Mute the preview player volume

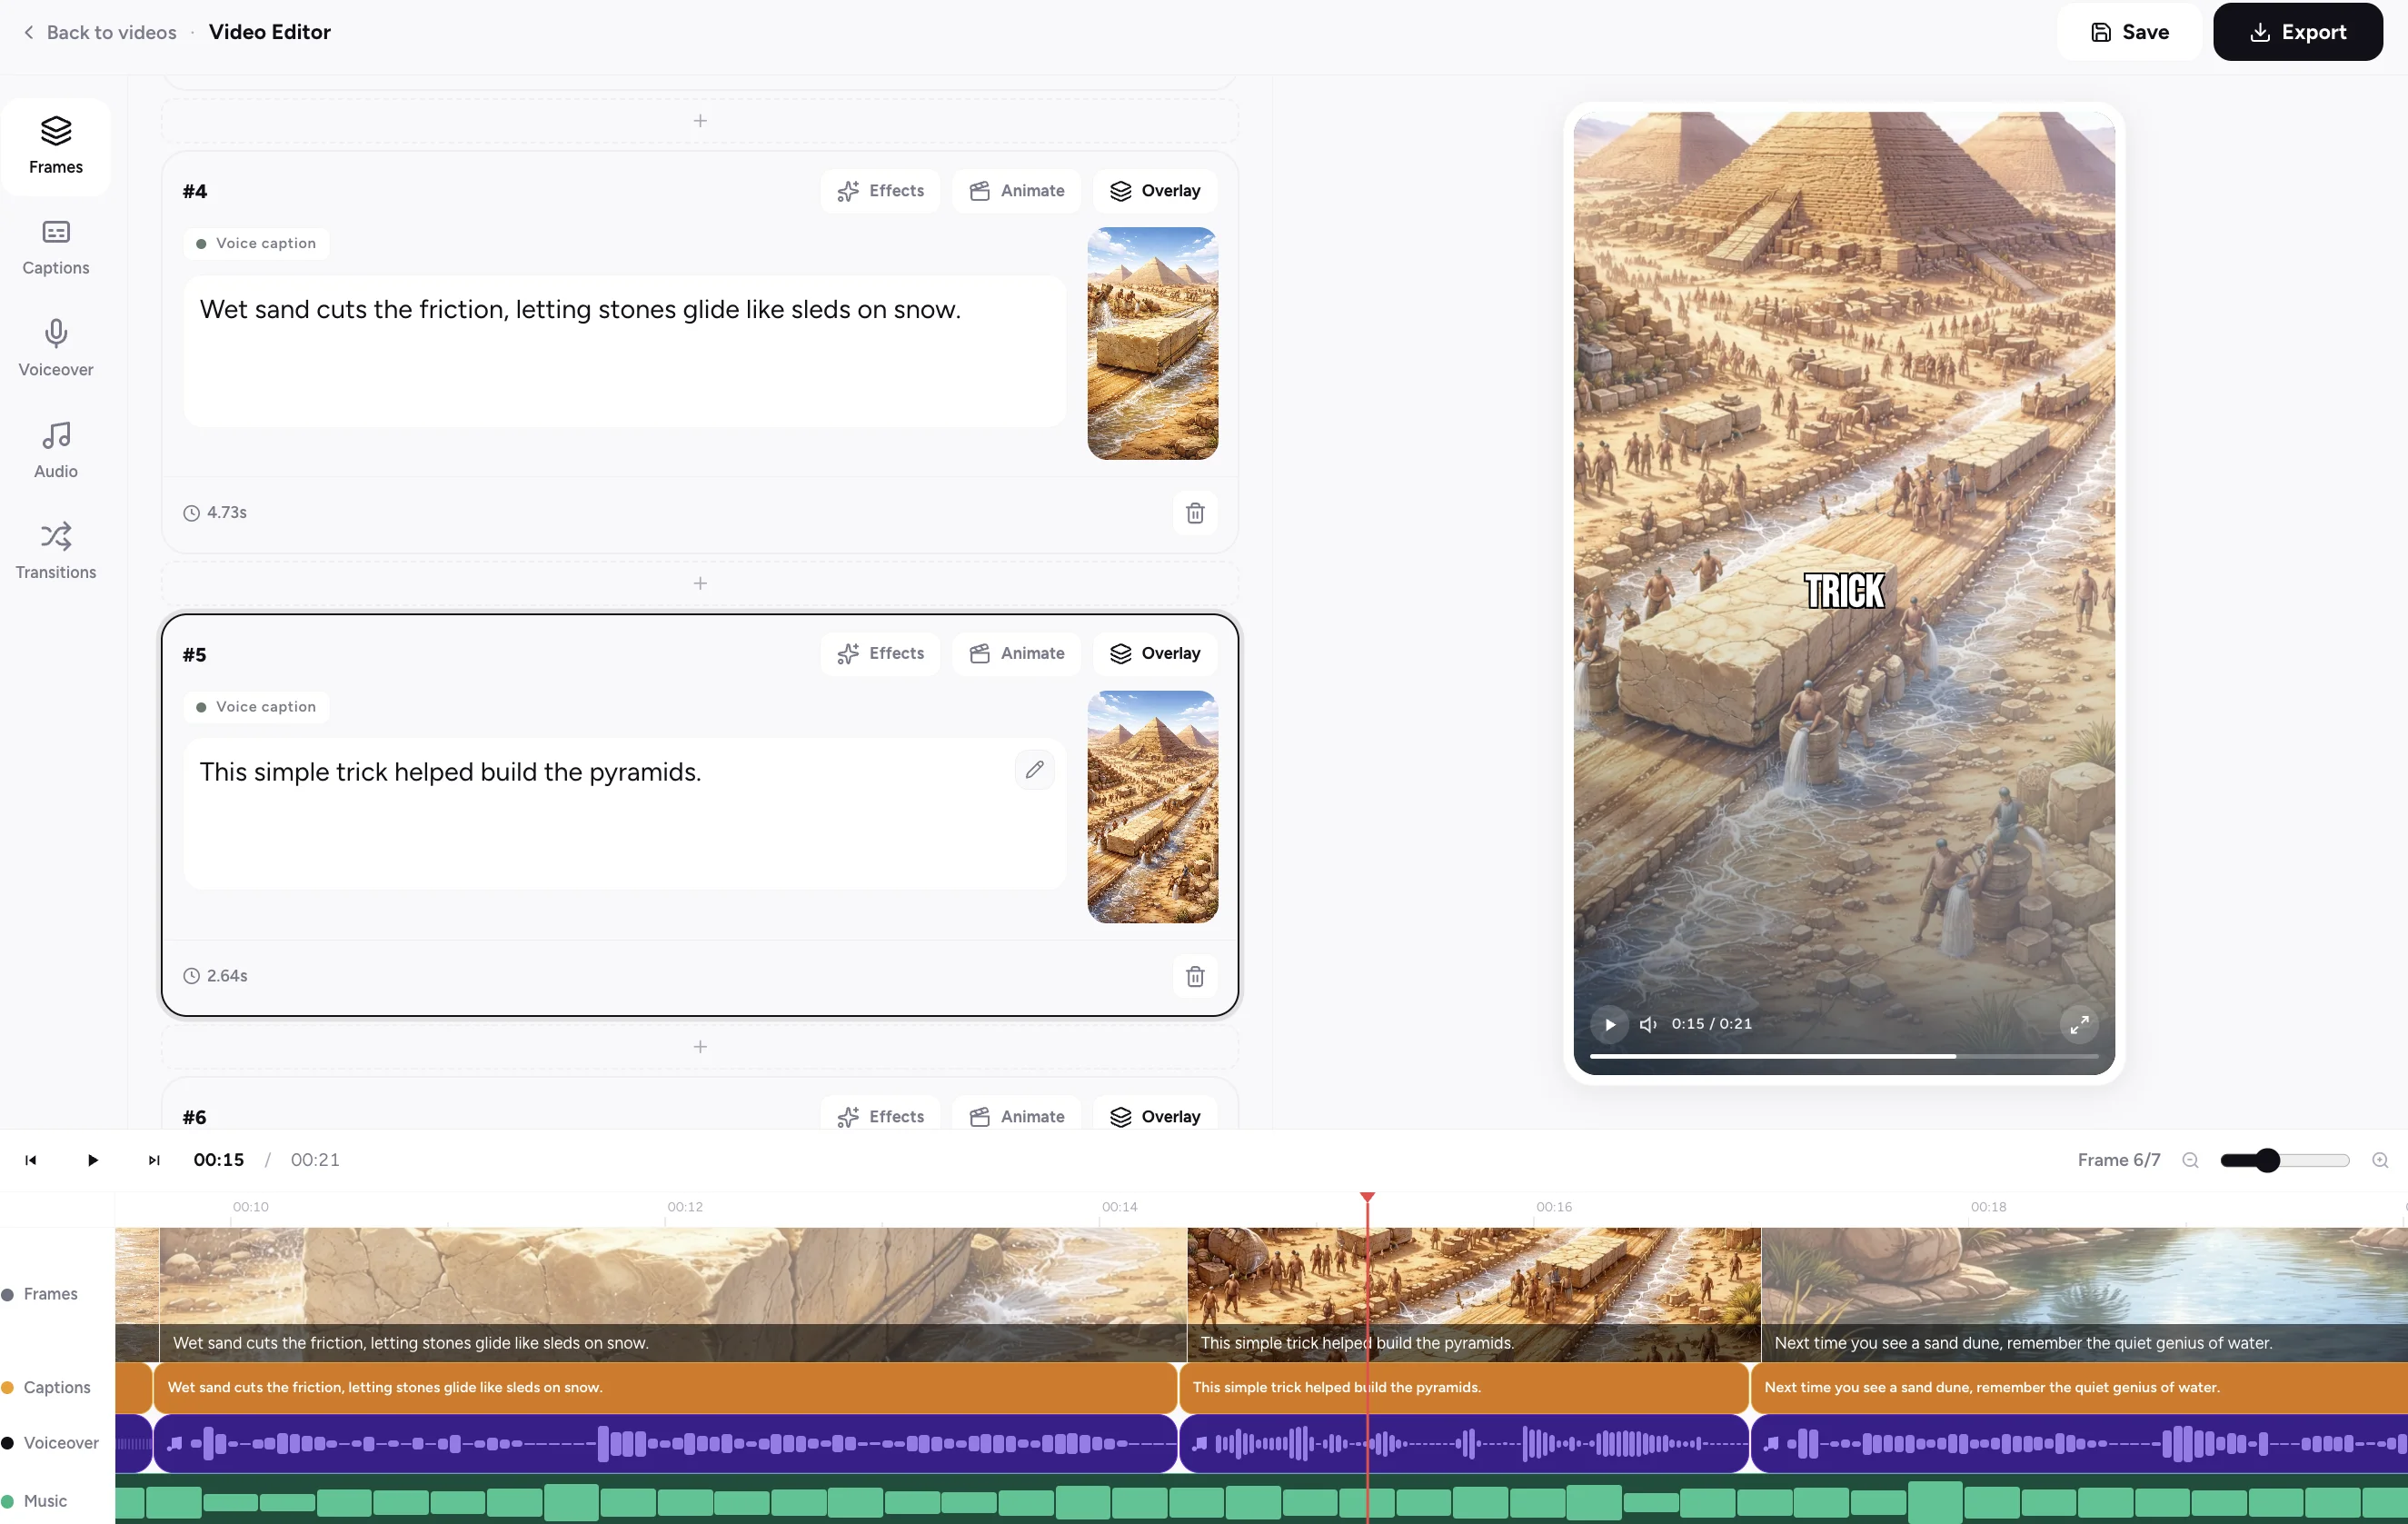pos(1648,1024)
